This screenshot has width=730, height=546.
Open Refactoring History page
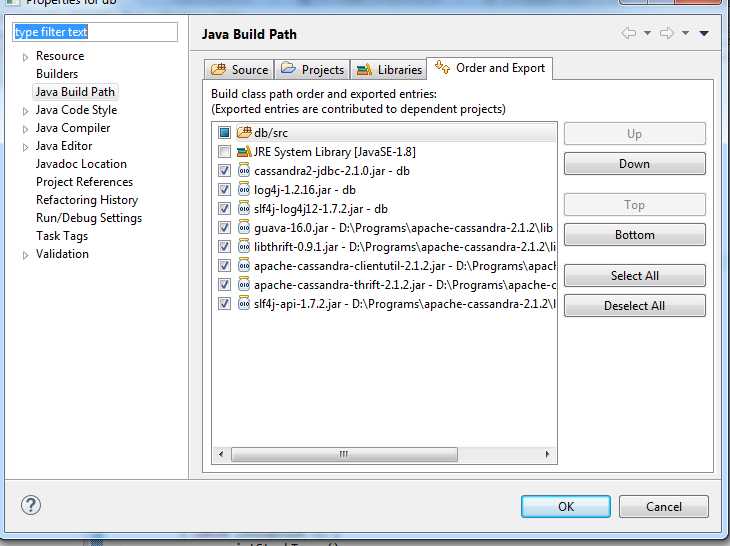[x=87, y=200]
